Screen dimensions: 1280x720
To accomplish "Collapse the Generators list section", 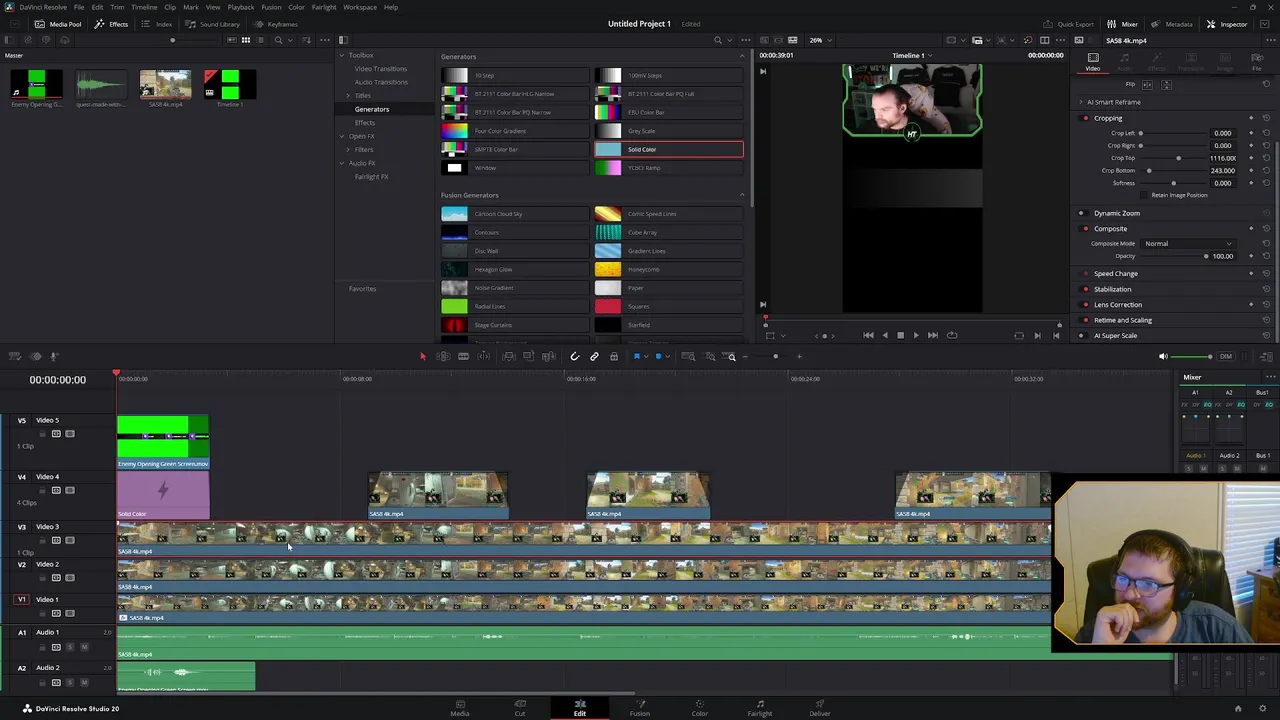I will 741,56.
